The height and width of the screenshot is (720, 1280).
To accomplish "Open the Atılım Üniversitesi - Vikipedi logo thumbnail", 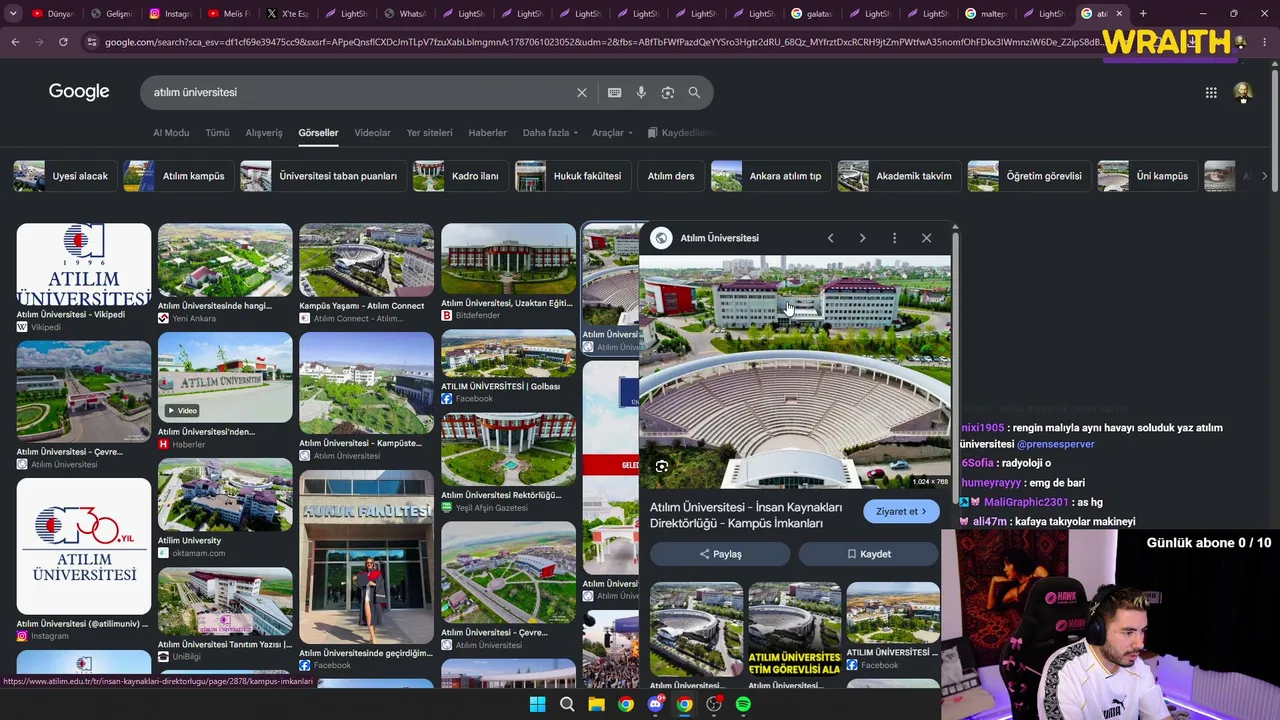I will tap(84, 265).
